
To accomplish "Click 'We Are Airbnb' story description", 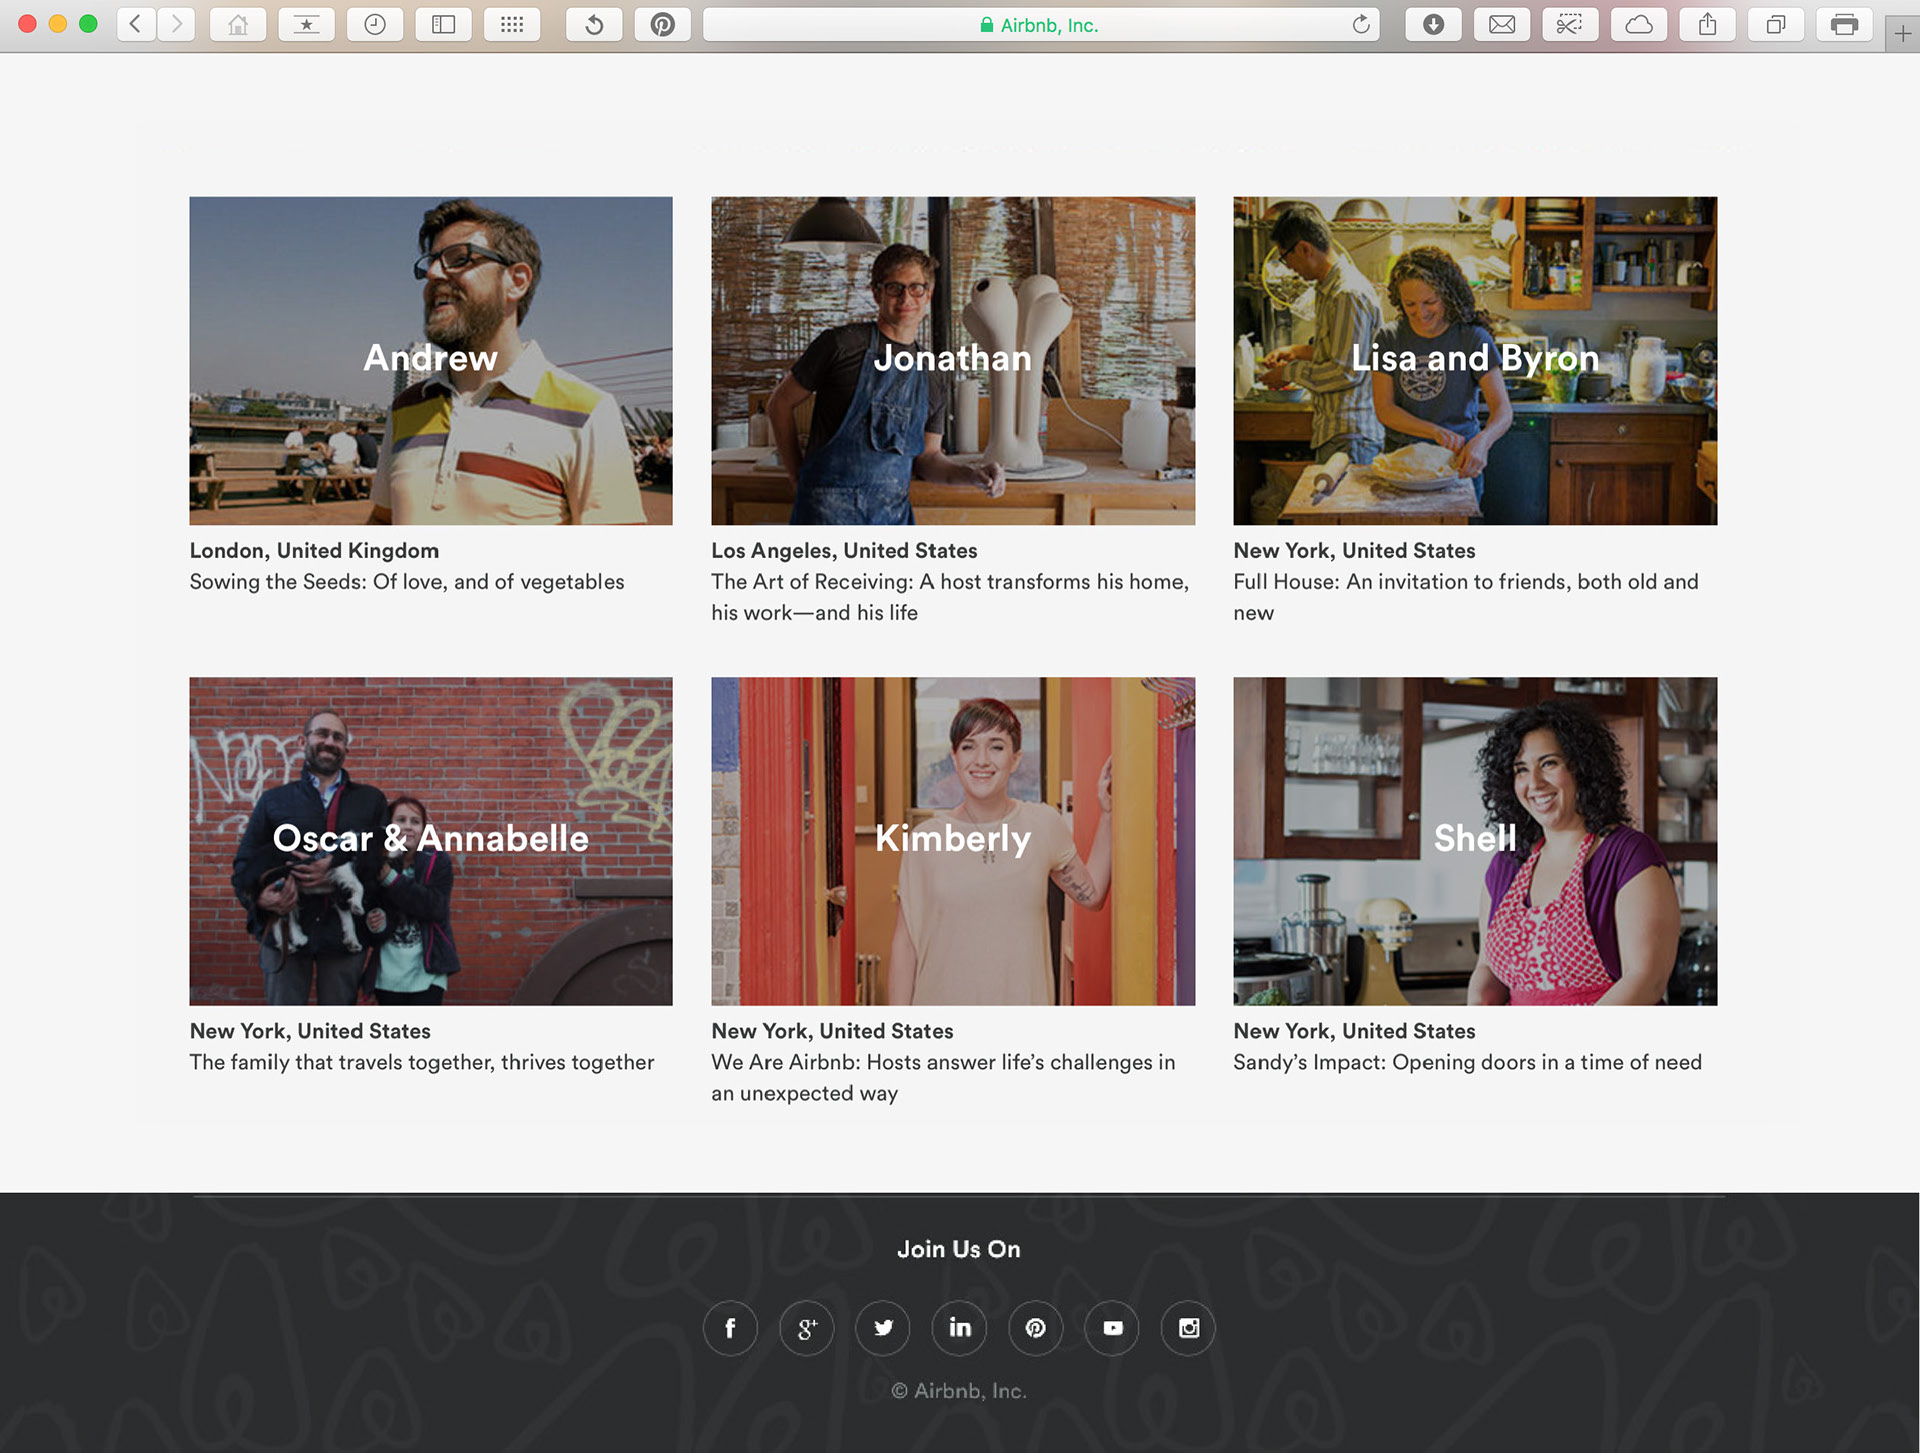I will click(x=943, y=1077).
